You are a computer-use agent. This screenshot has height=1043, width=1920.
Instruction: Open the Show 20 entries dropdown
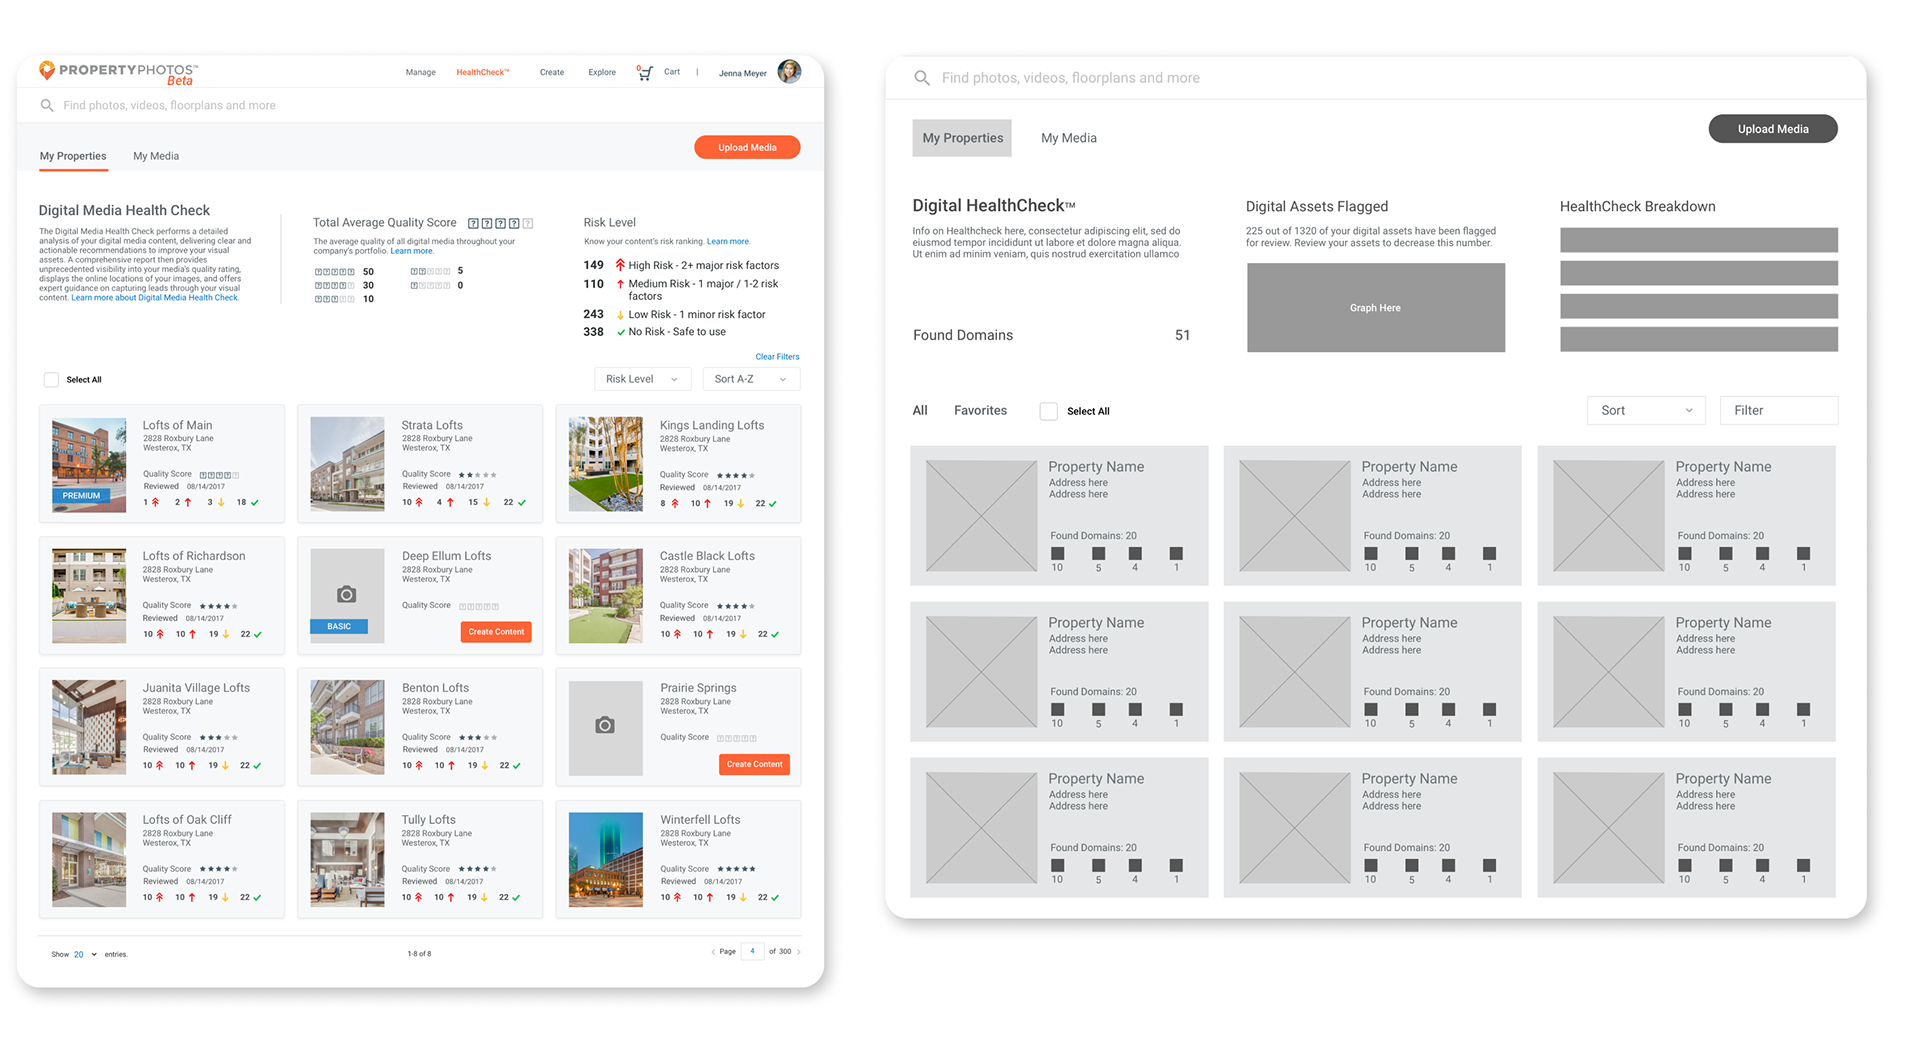[x=85, y=954]
